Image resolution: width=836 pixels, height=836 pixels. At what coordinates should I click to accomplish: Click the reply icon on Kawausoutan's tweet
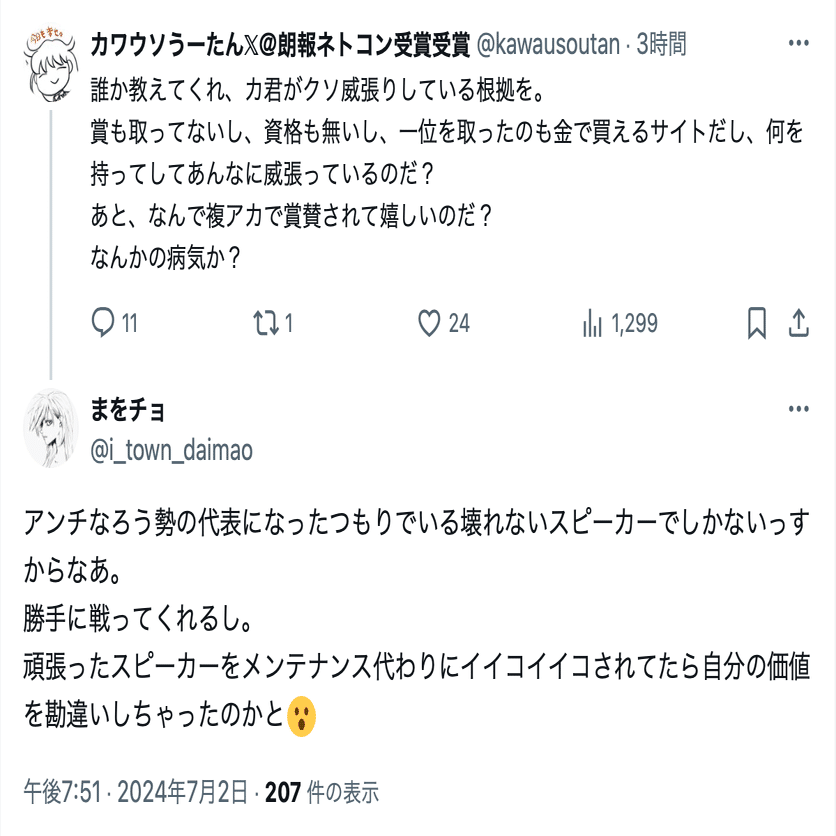pyautogui.click(x=104, y=323)
